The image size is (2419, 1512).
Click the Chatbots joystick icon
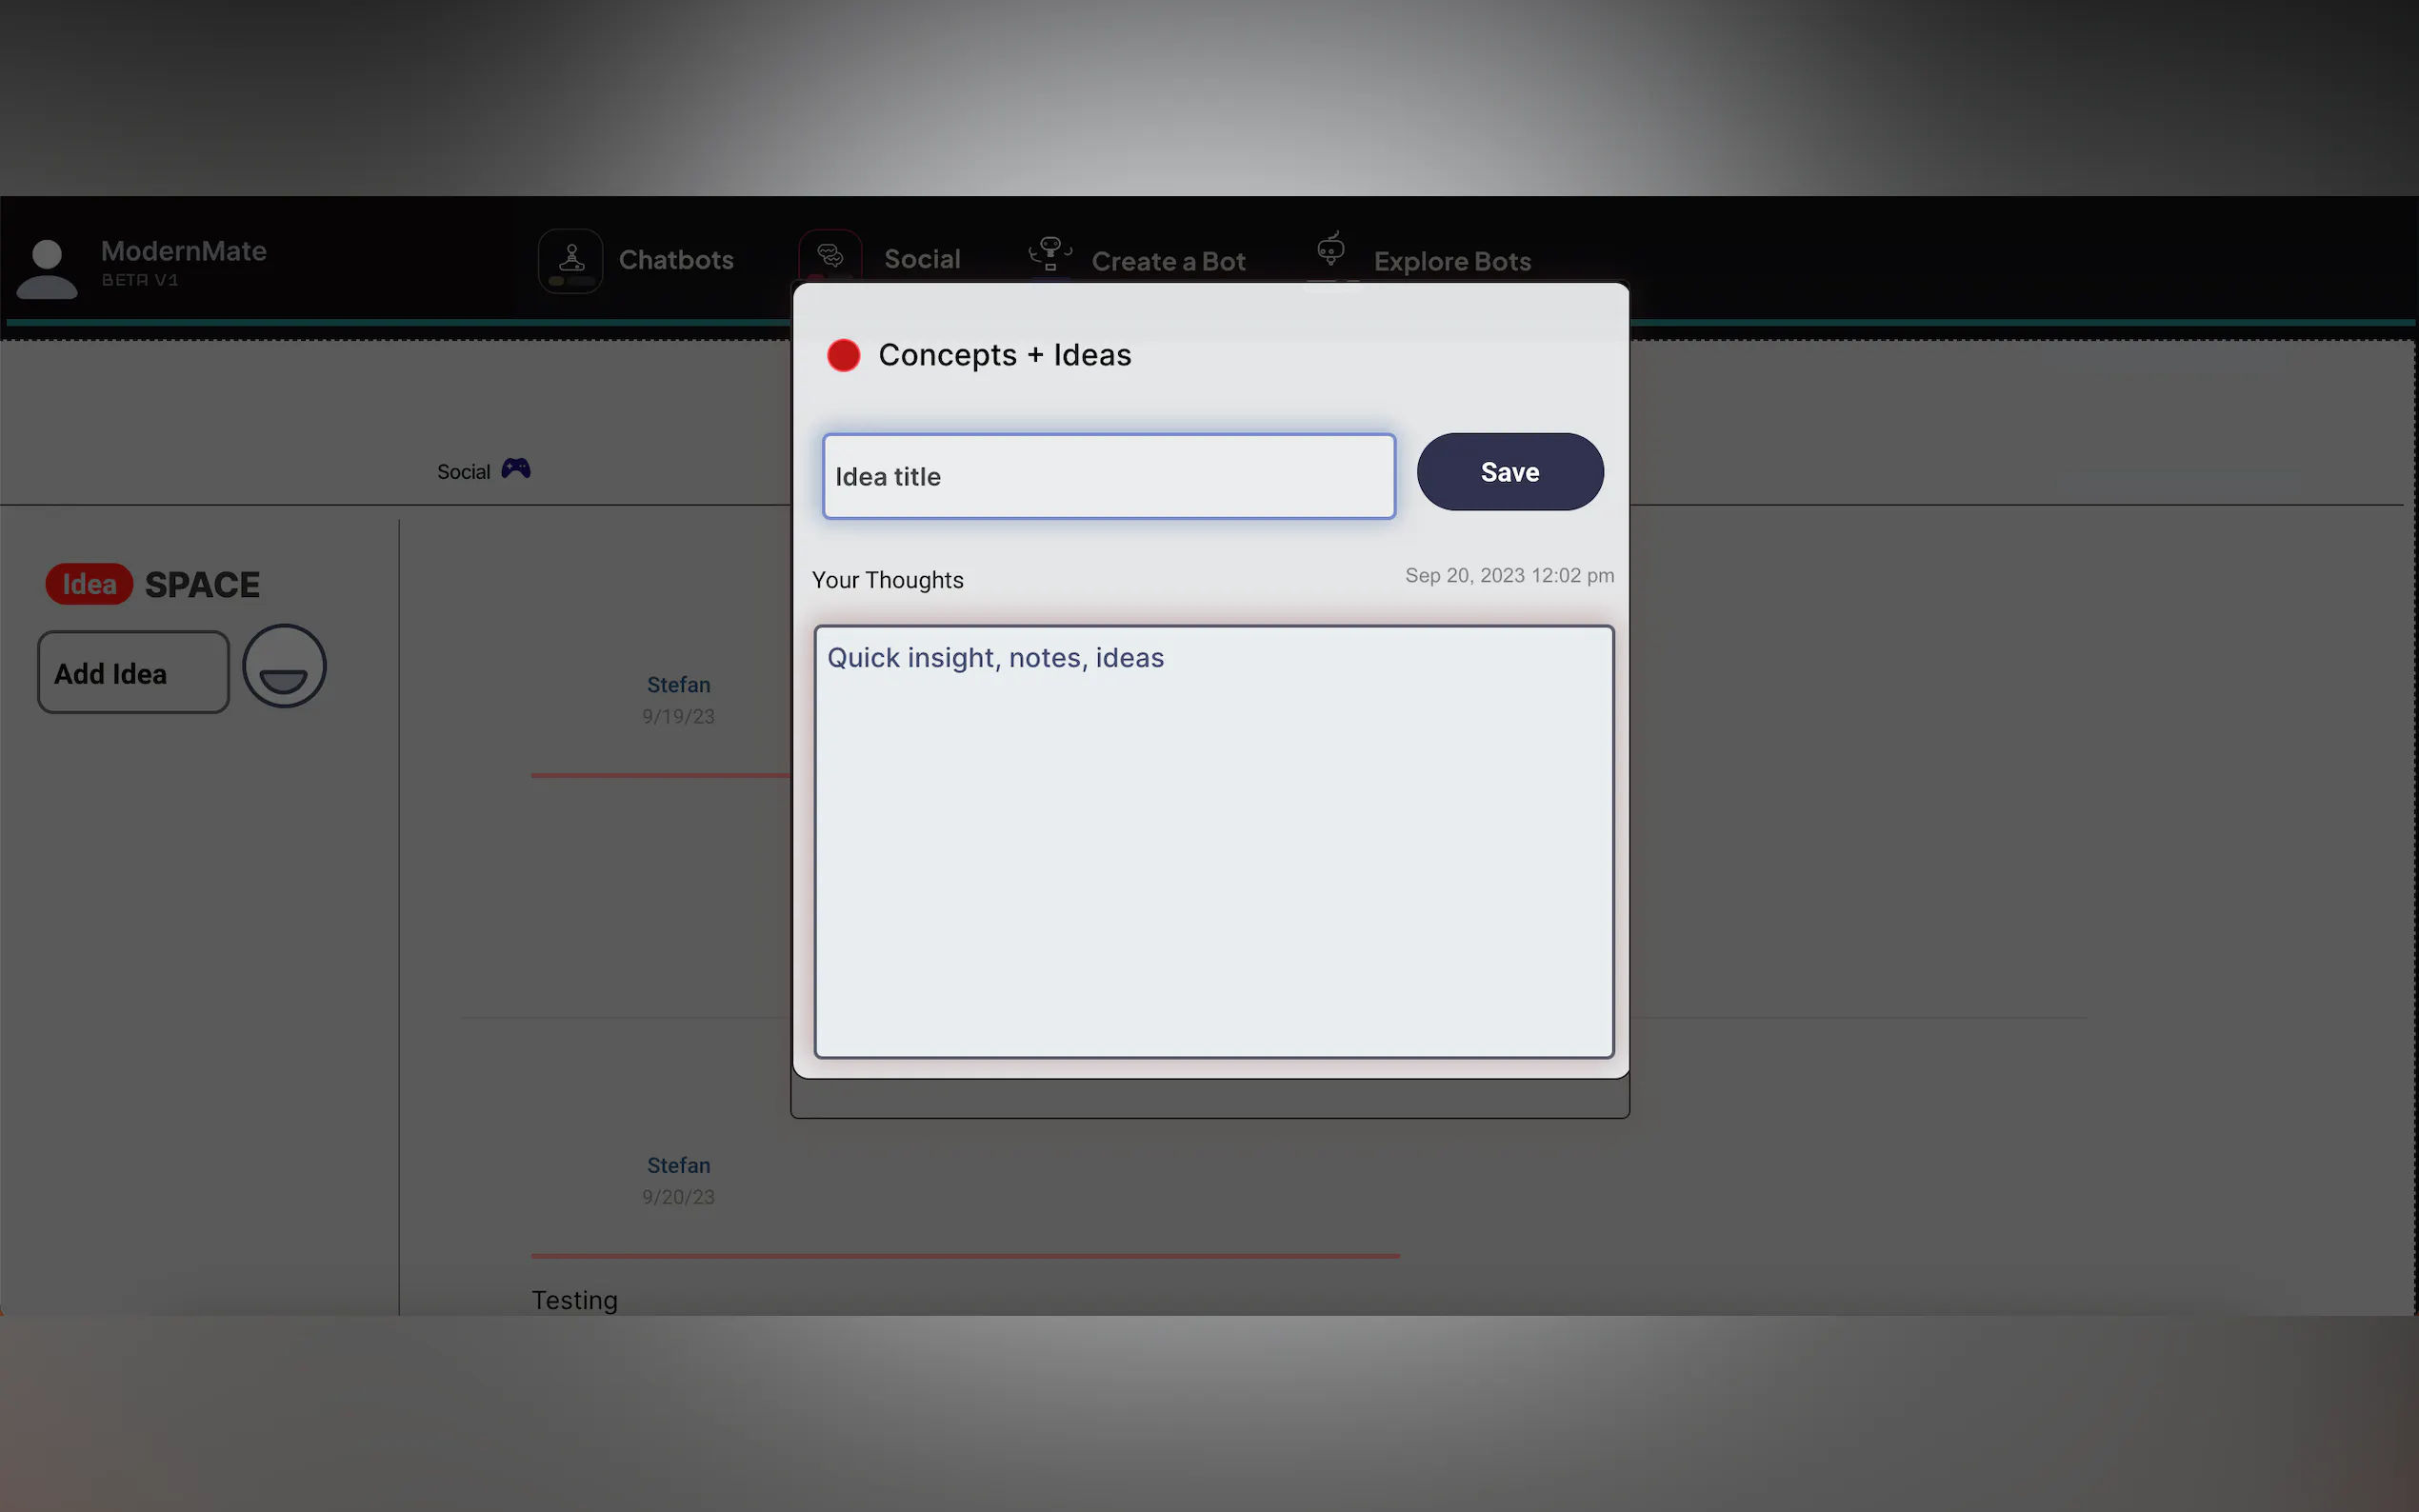pyautogui.click(x=570, y=260)
